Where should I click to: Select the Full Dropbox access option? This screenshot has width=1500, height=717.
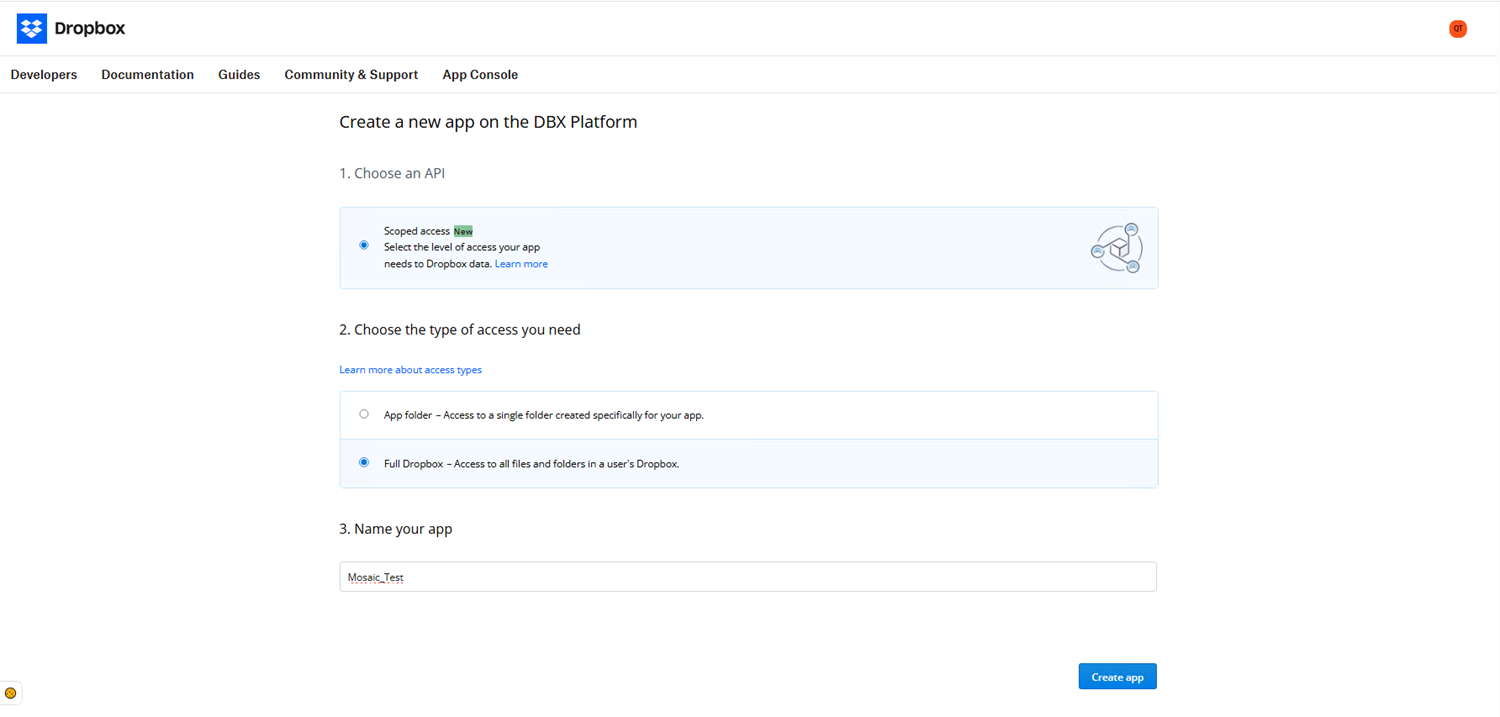click(x=364, y=463)
